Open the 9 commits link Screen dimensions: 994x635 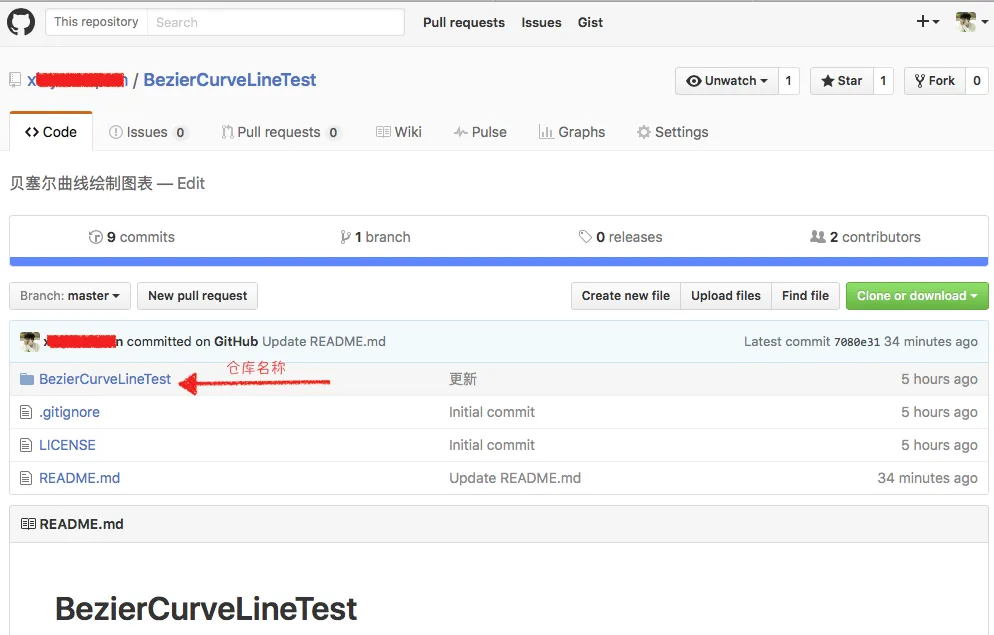tap(132, 237)
